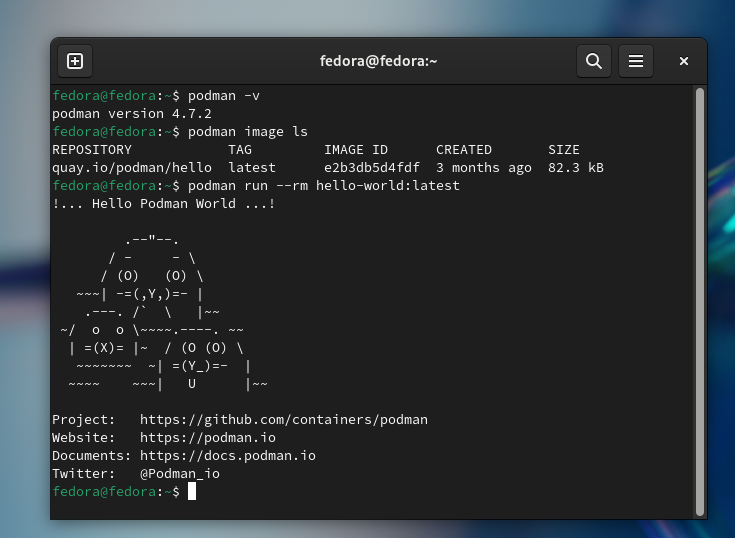
Task: Click the quay.io/podman/hello repository name
Action: [x=132, y=168]
